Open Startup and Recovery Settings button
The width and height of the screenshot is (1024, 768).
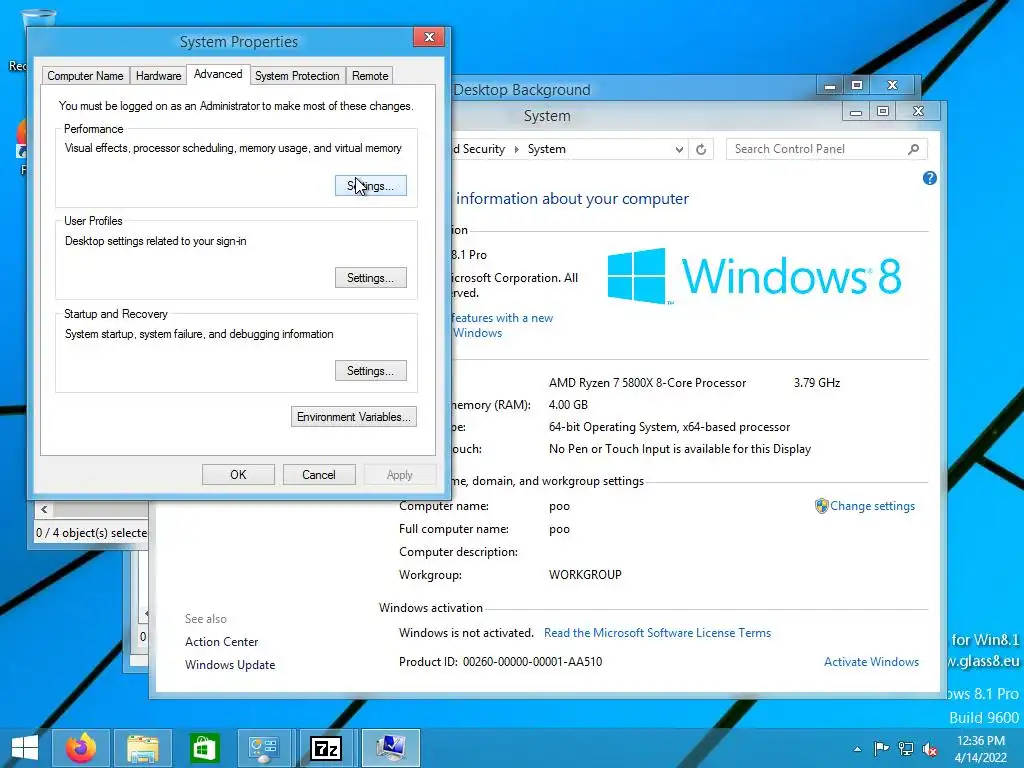coord(370,370)
